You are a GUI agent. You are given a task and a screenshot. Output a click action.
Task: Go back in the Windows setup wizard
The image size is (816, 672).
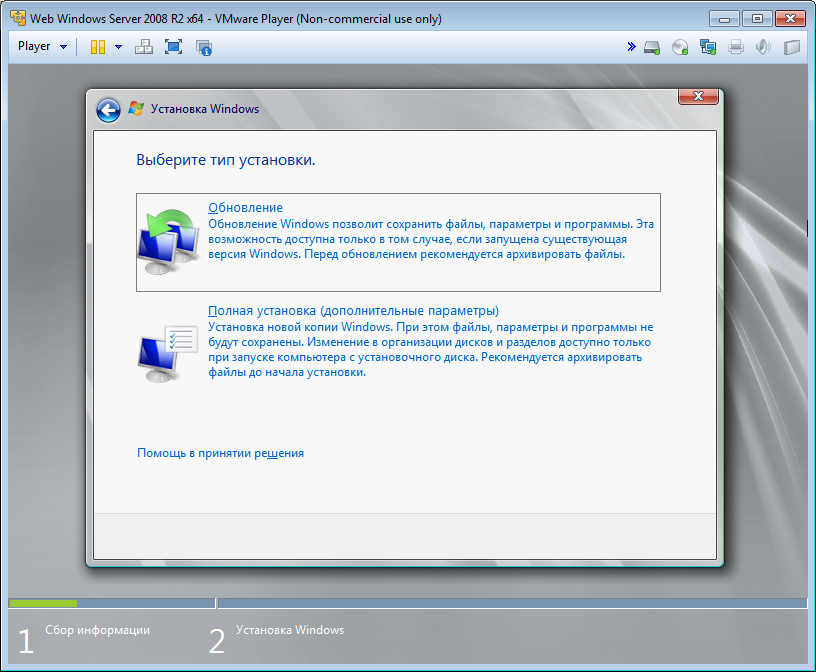108,110
